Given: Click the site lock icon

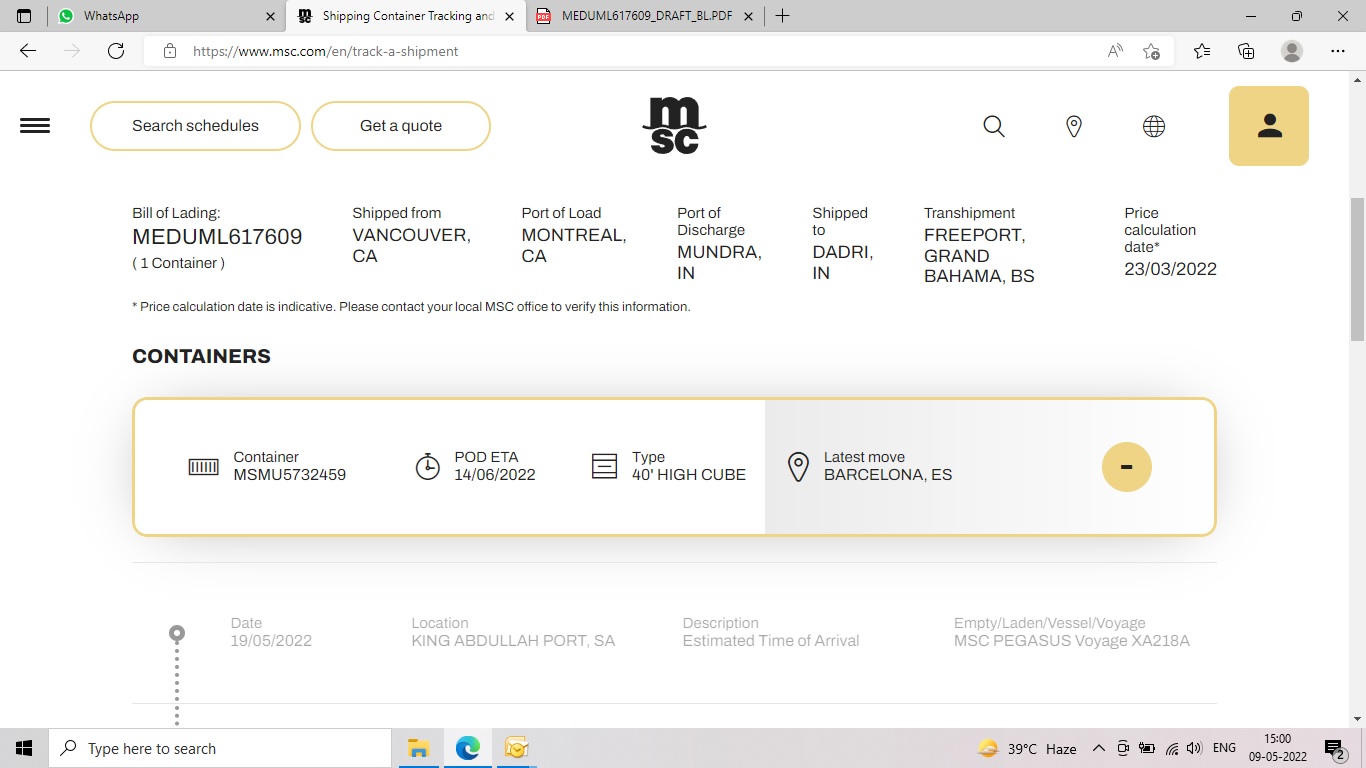Looking at the screenshot, I should (x=170, y=51).
